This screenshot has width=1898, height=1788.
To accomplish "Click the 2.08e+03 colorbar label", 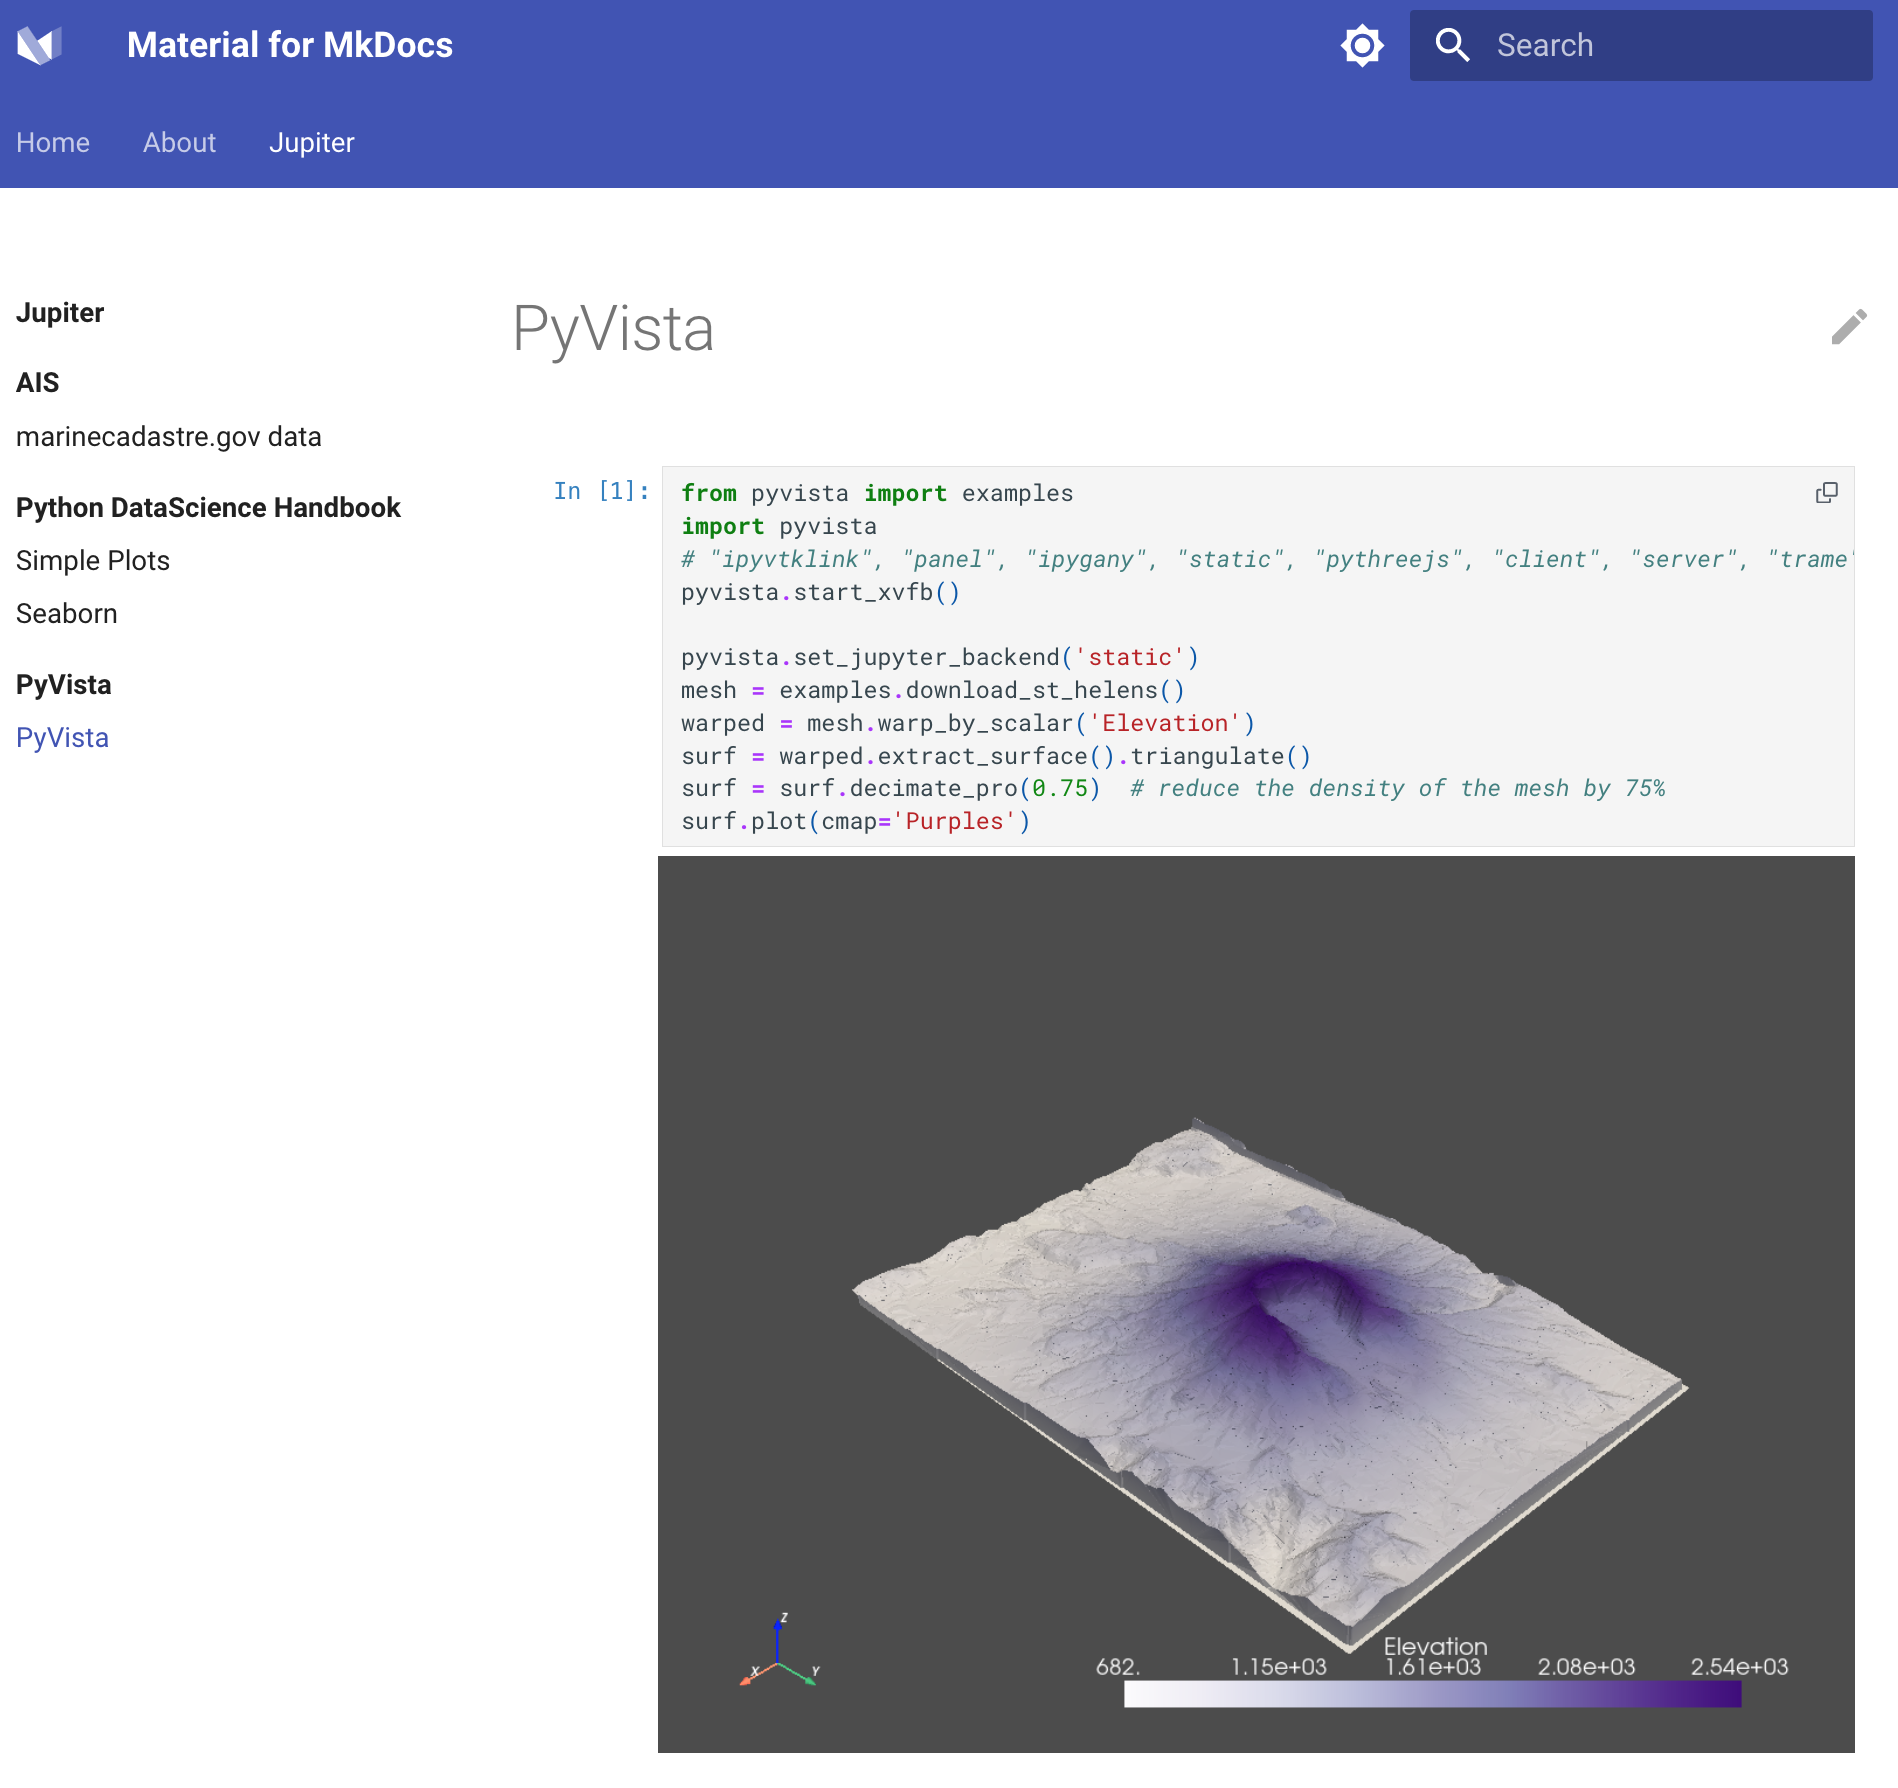I will click(x=1586, y=1667).
